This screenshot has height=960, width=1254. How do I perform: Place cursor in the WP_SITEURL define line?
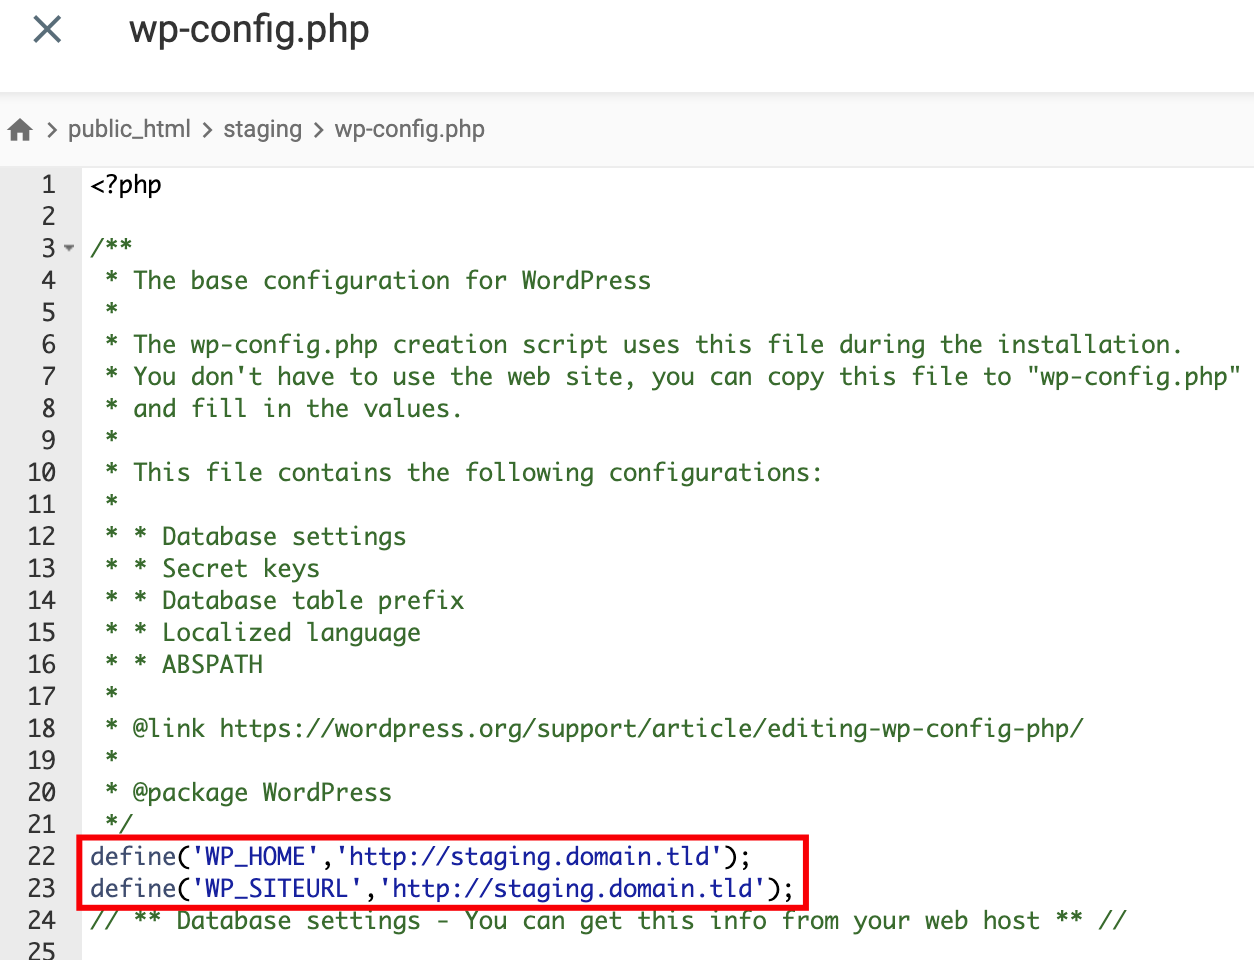click(440, 888)
